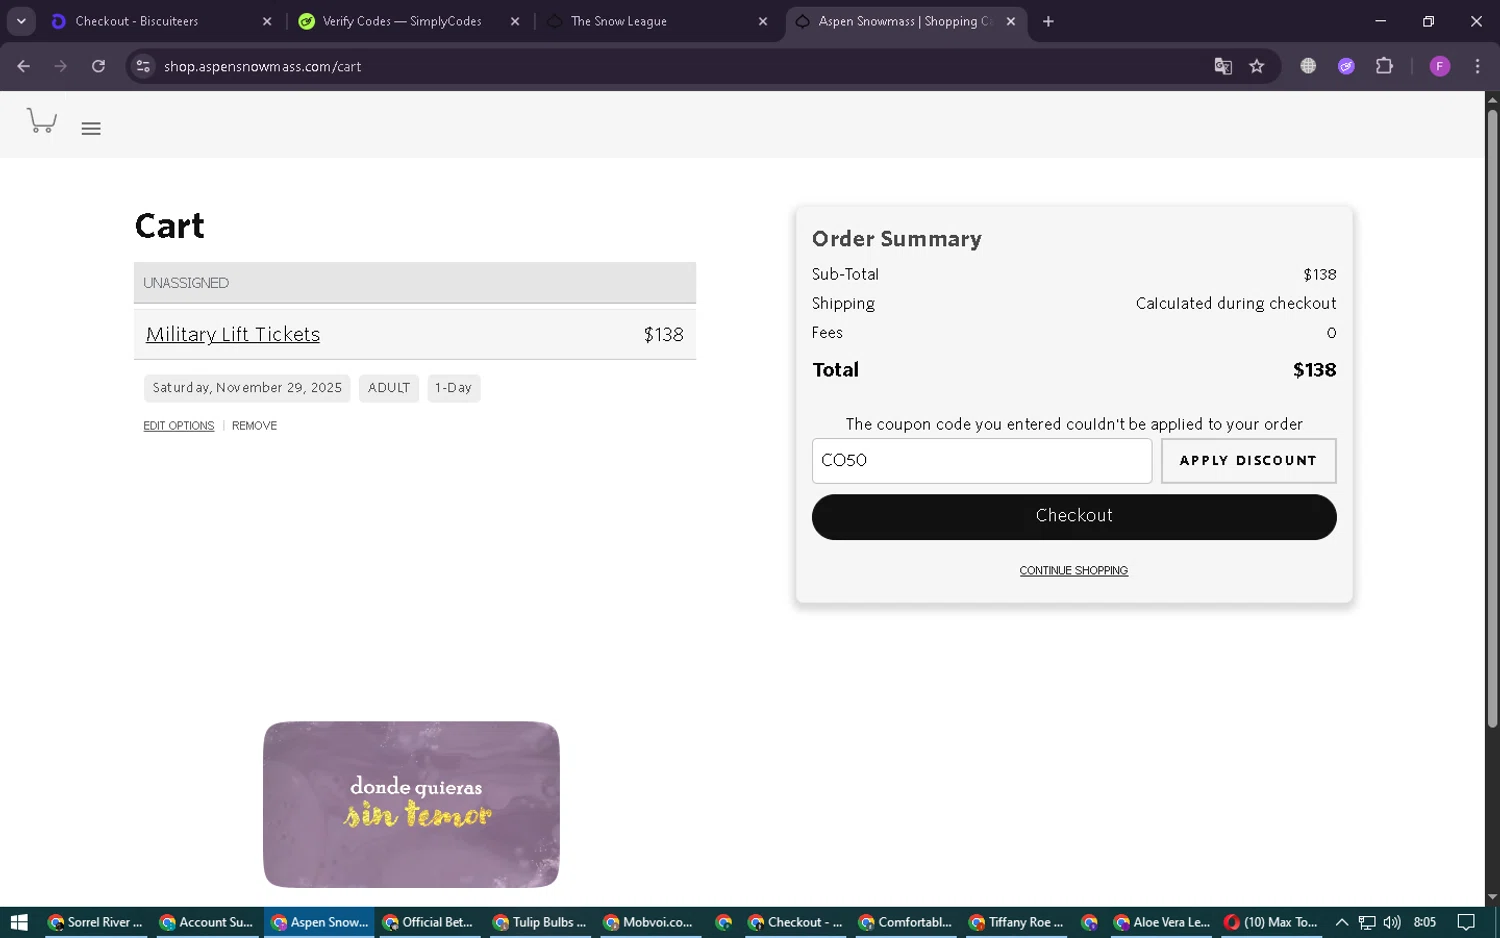Open the Extensions puzzle icon
The width and height of the screenshot is (1500, 938).
pyautogui.click(x=1384, y=66)
